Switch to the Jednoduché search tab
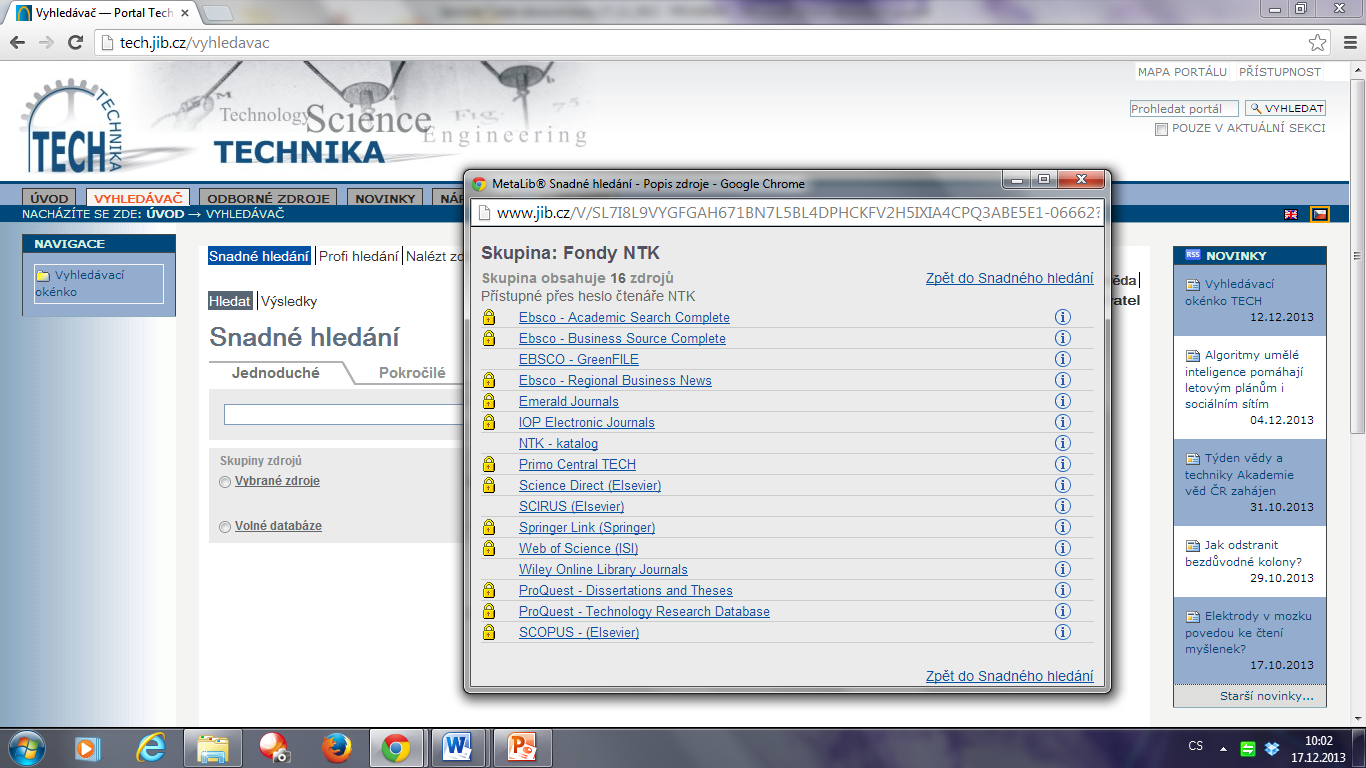The image size is (1366, 768). 276,373
